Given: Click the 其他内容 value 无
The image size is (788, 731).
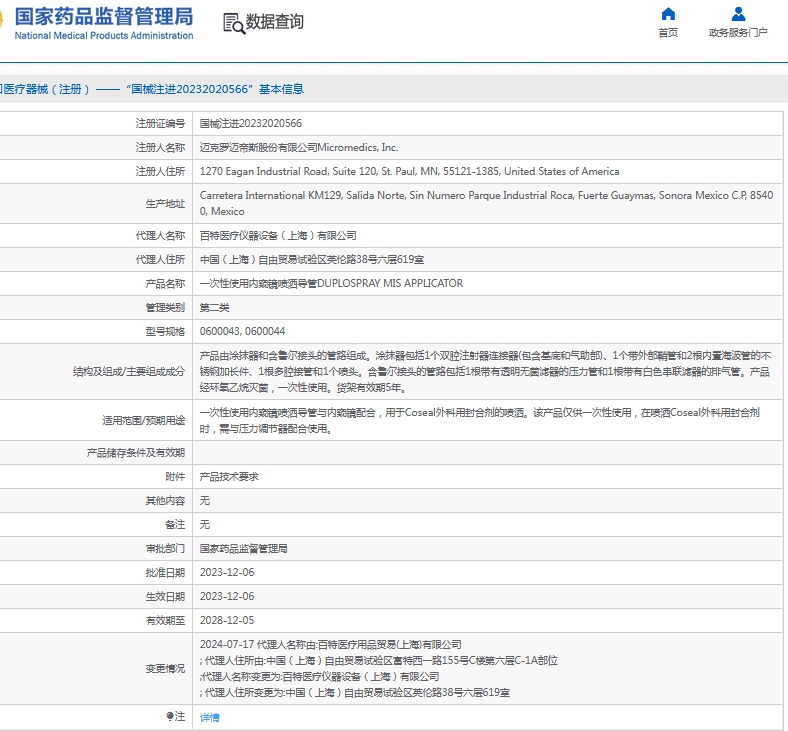Looking at the screenshot, I should pos(205,501).
